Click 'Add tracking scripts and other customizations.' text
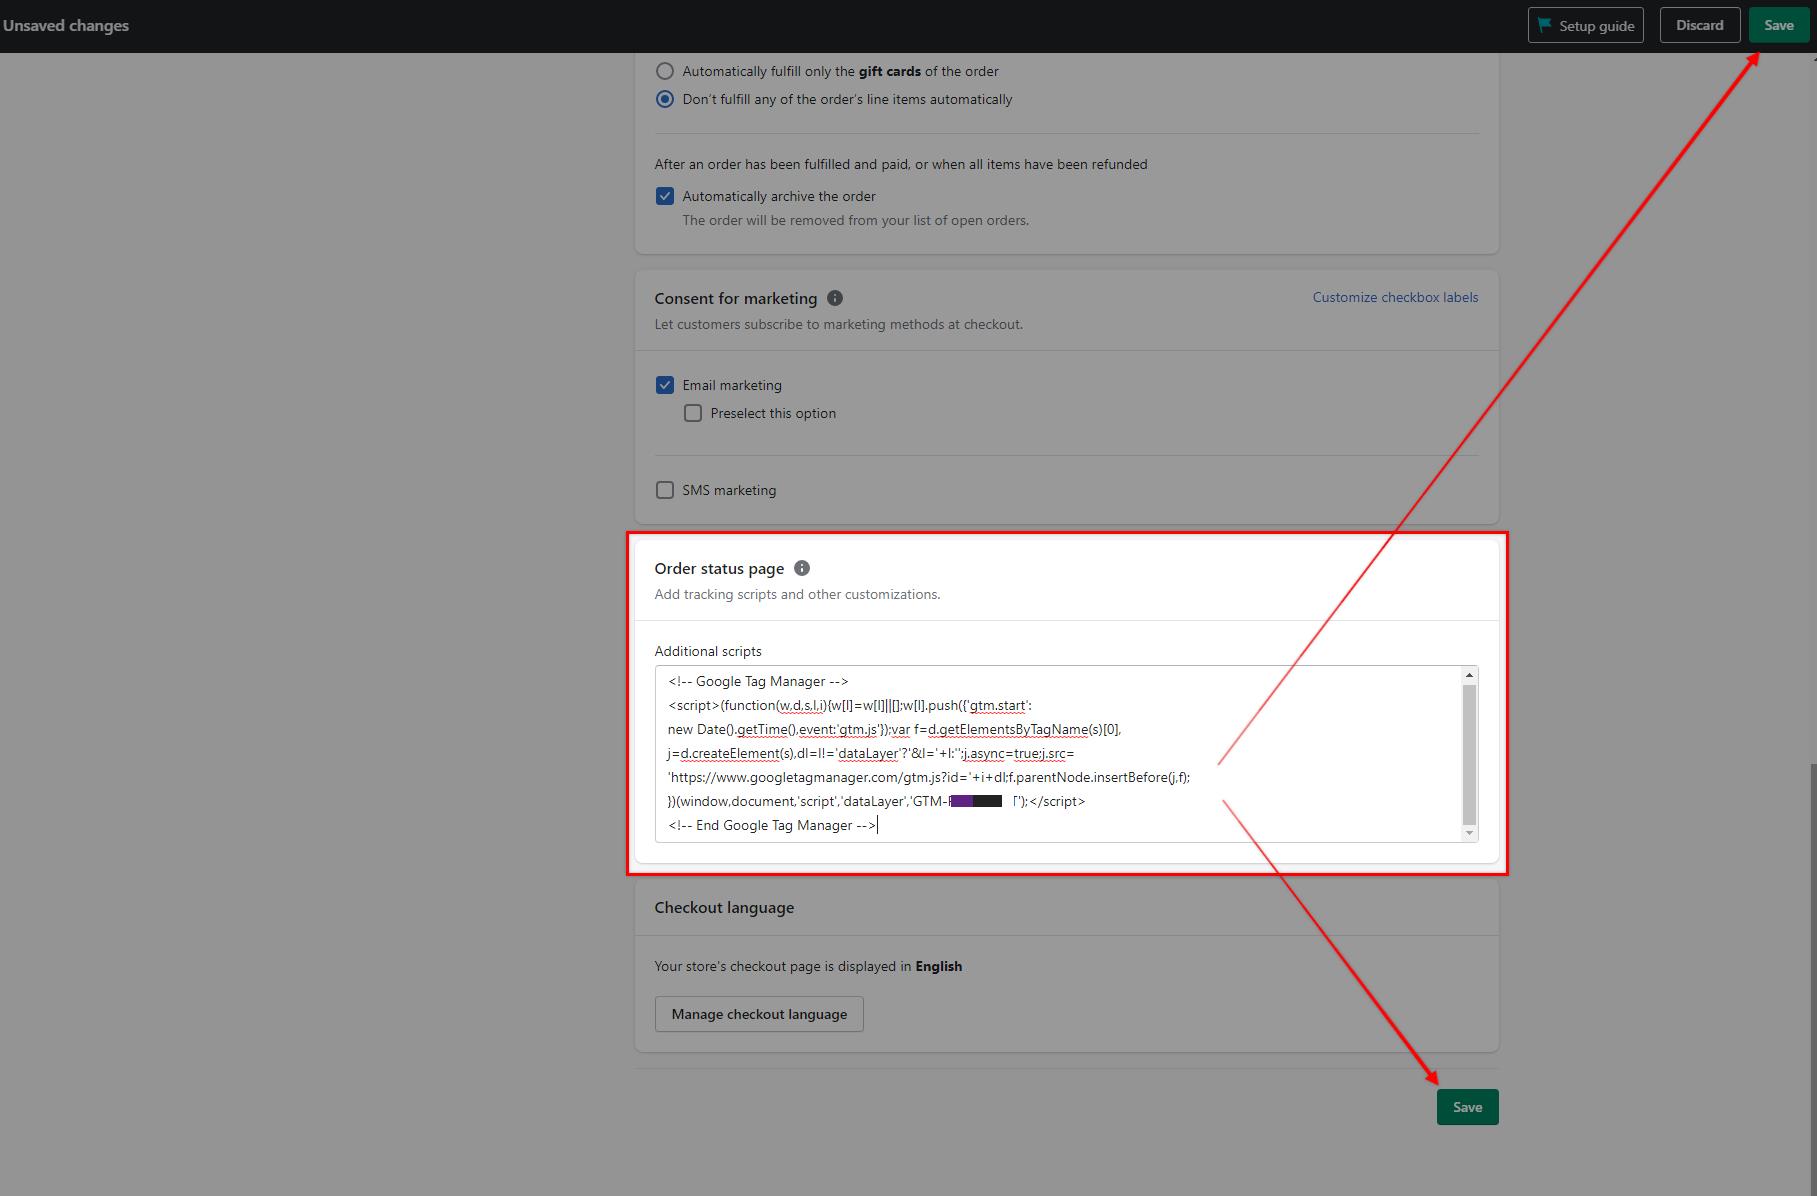1817x1196 pixels. coord(797,594)
